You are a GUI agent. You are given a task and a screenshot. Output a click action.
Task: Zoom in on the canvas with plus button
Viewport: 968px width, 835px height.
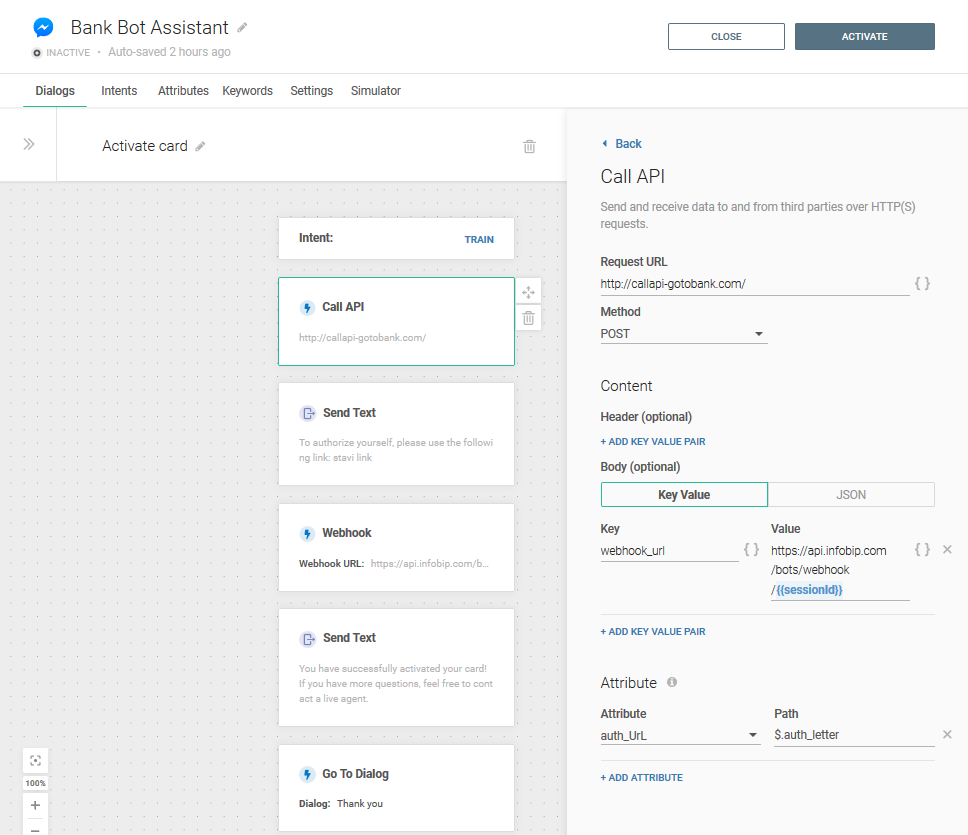[35, 805]
